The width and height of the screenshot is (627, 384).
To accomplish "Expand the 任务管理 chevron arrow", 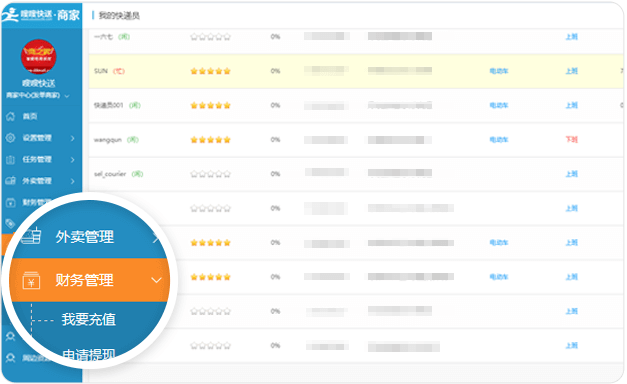I will [72, 160].
